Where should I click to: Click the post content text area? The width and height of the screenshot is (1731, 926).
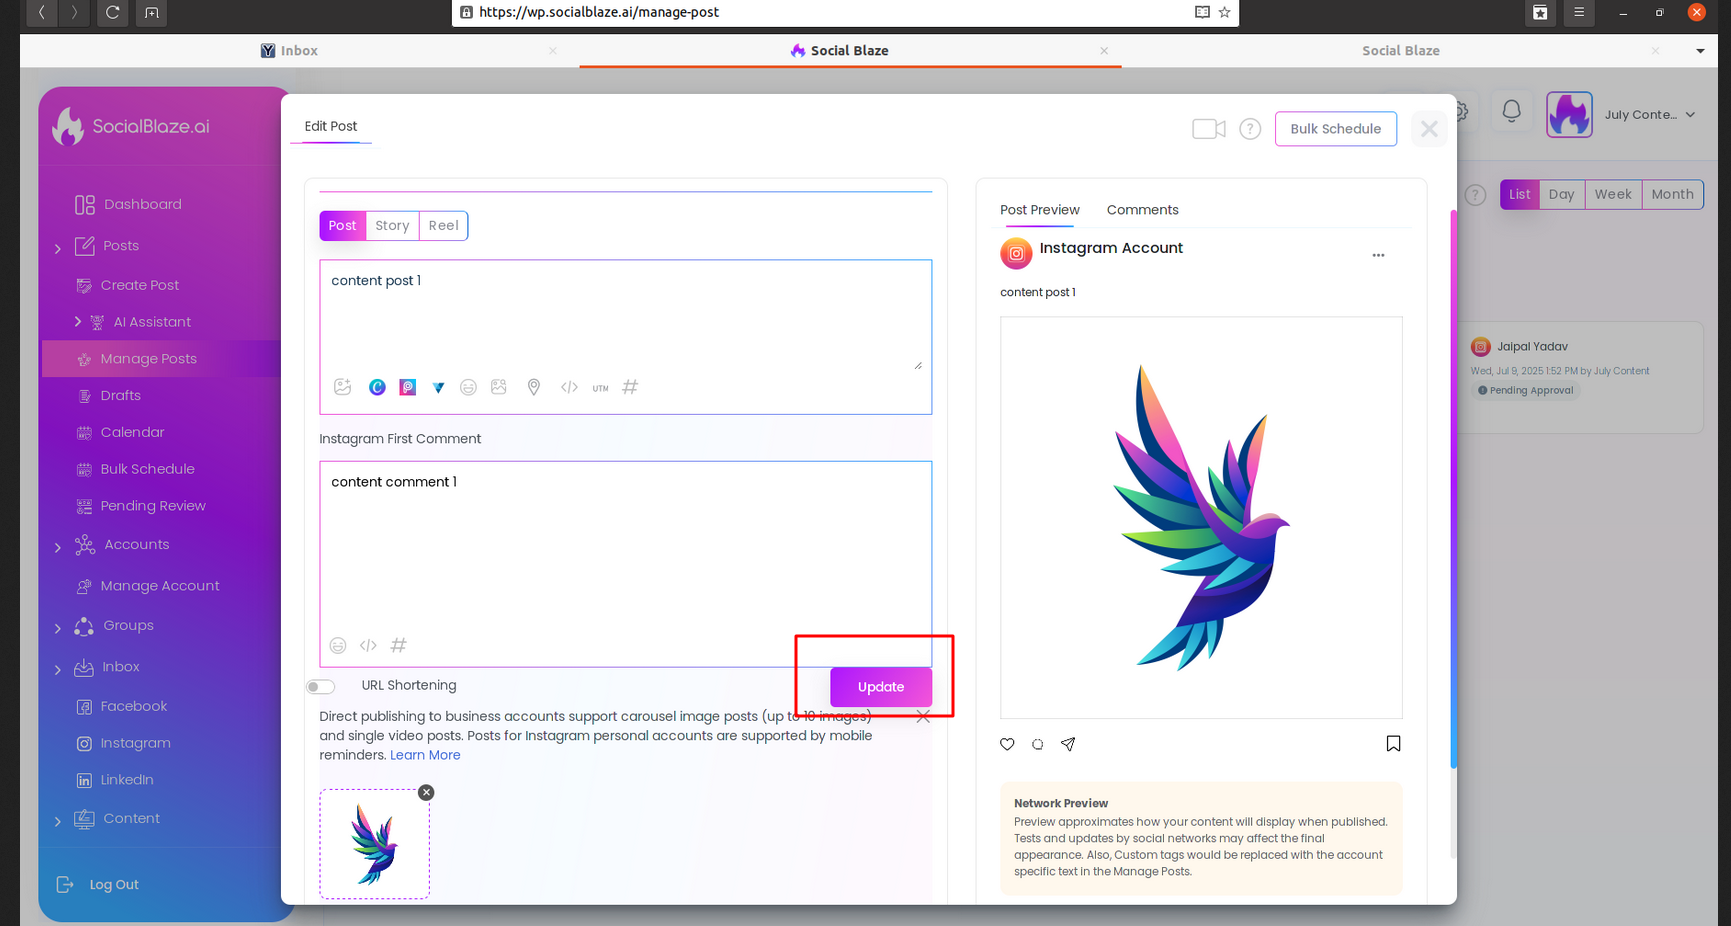(625, 315)
